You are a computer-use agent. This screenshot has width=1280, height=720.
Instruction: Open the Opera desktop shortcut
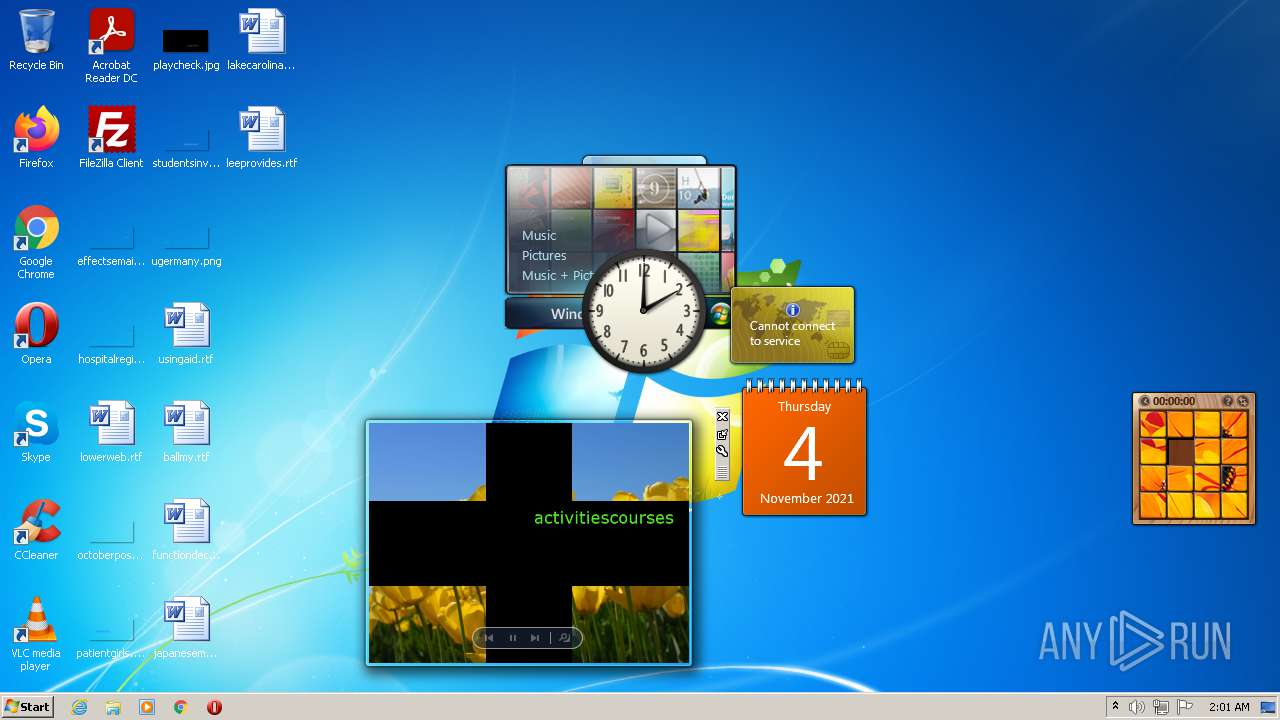pyautogui.click(x=36, y=334)
